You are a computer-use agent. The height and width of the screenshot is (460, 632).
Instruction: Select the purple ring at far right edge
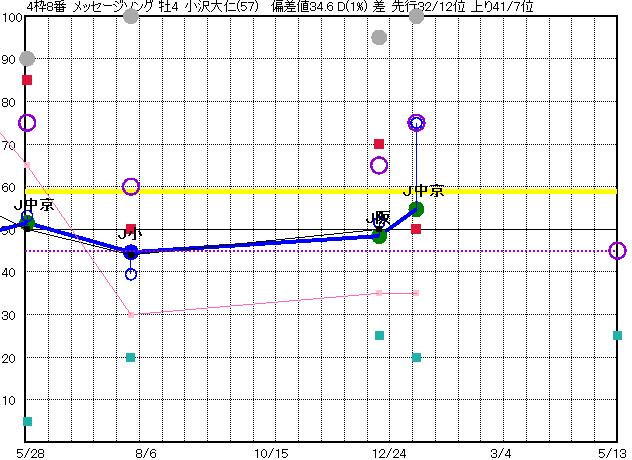[617, 251]
